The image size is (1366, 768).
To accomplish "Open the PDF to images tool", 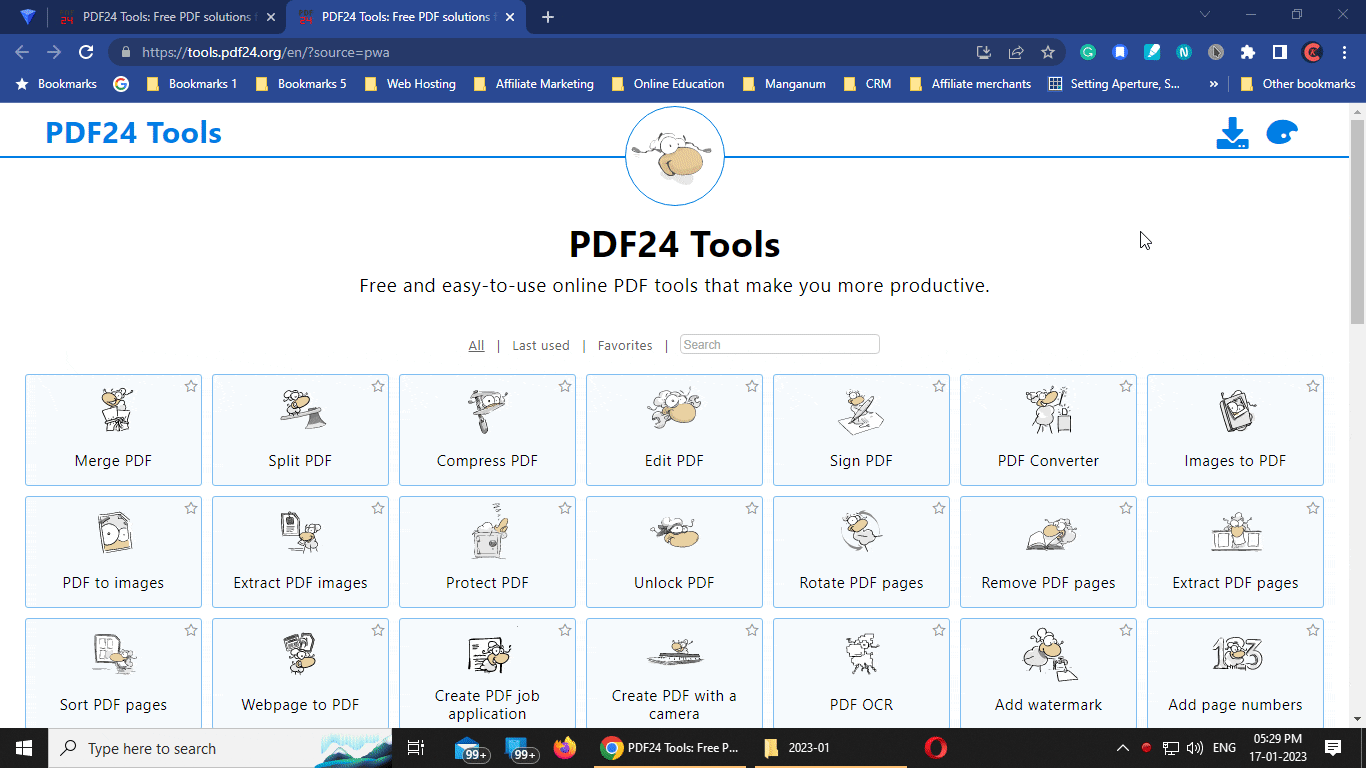I will pyautogui.click(x=113, y=552).
